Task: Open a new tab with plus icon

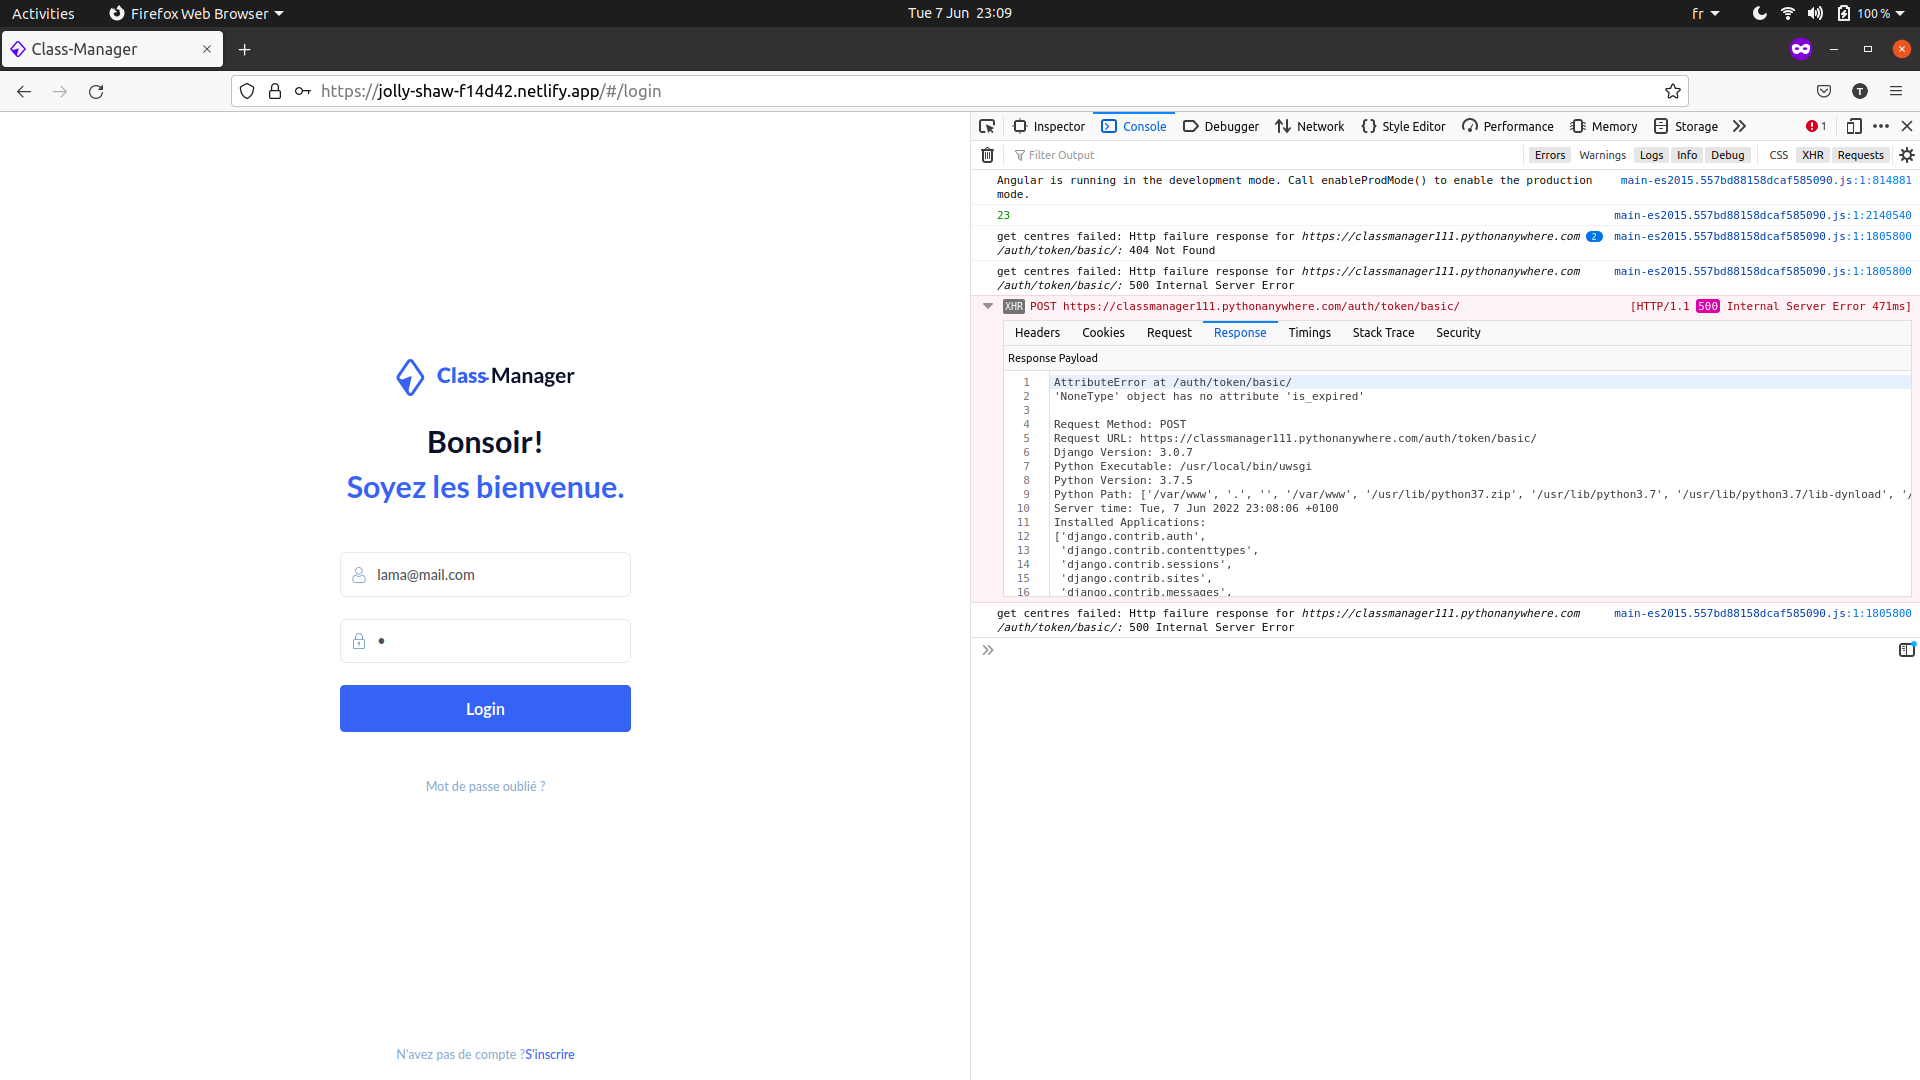Action: coord(244,49)
